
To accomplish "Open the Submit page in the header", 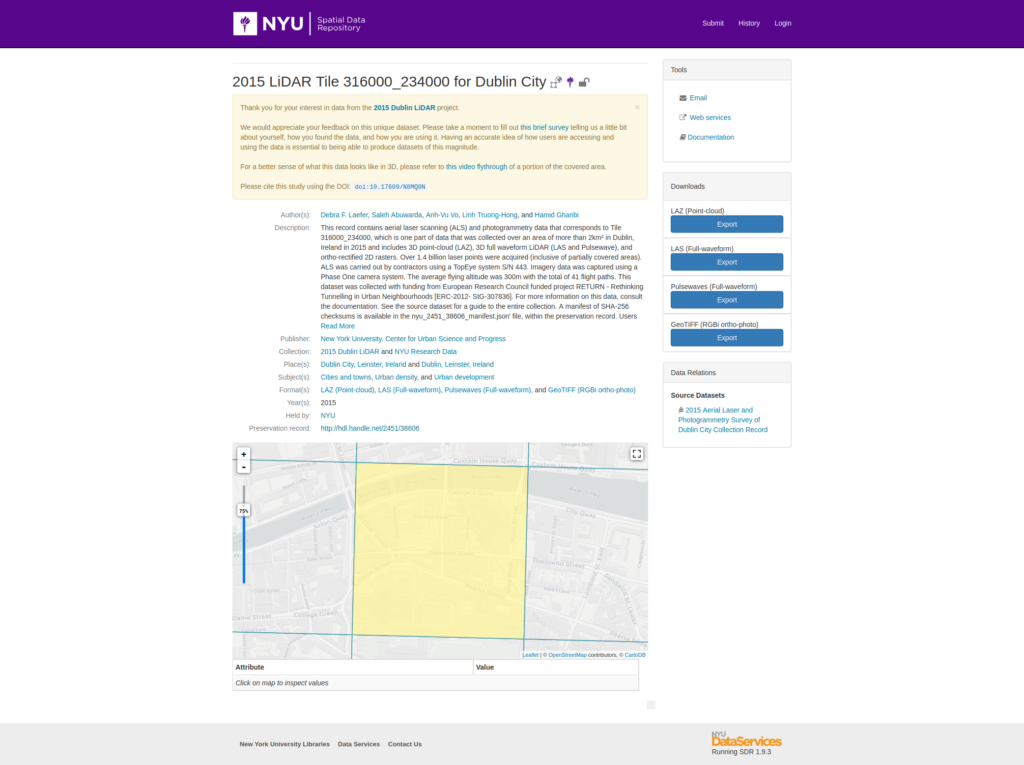I will click(x=713, y=24).
